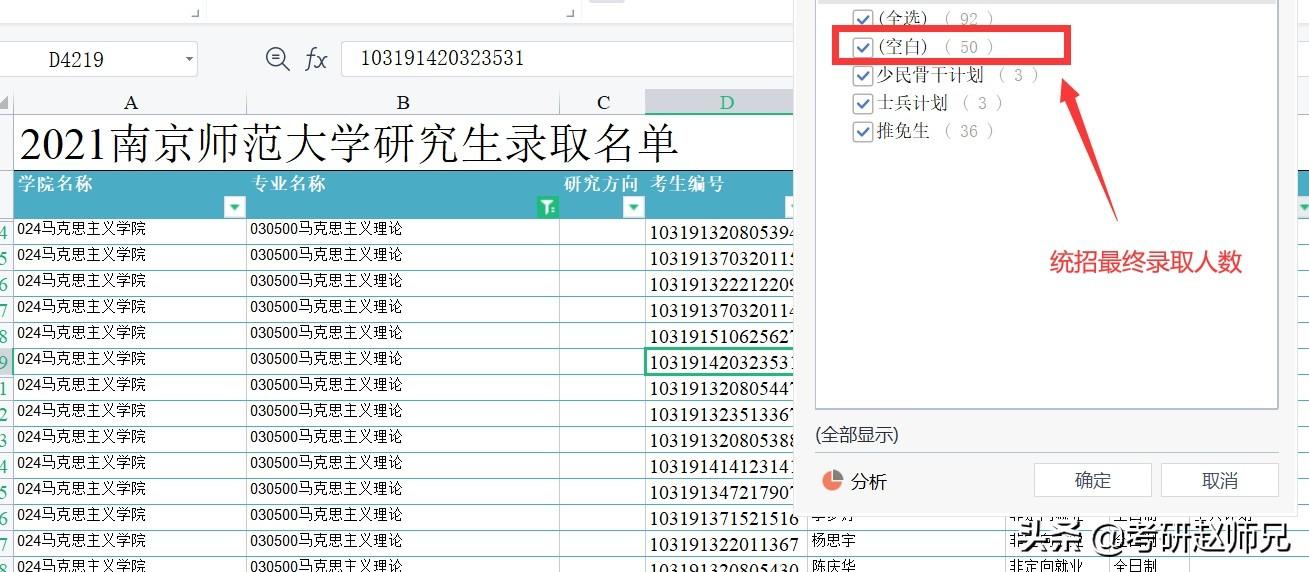The width and height of the screenshot is (1309, 572).
Task: Click the 分析 label in filter panel
Action: point(869,481)
